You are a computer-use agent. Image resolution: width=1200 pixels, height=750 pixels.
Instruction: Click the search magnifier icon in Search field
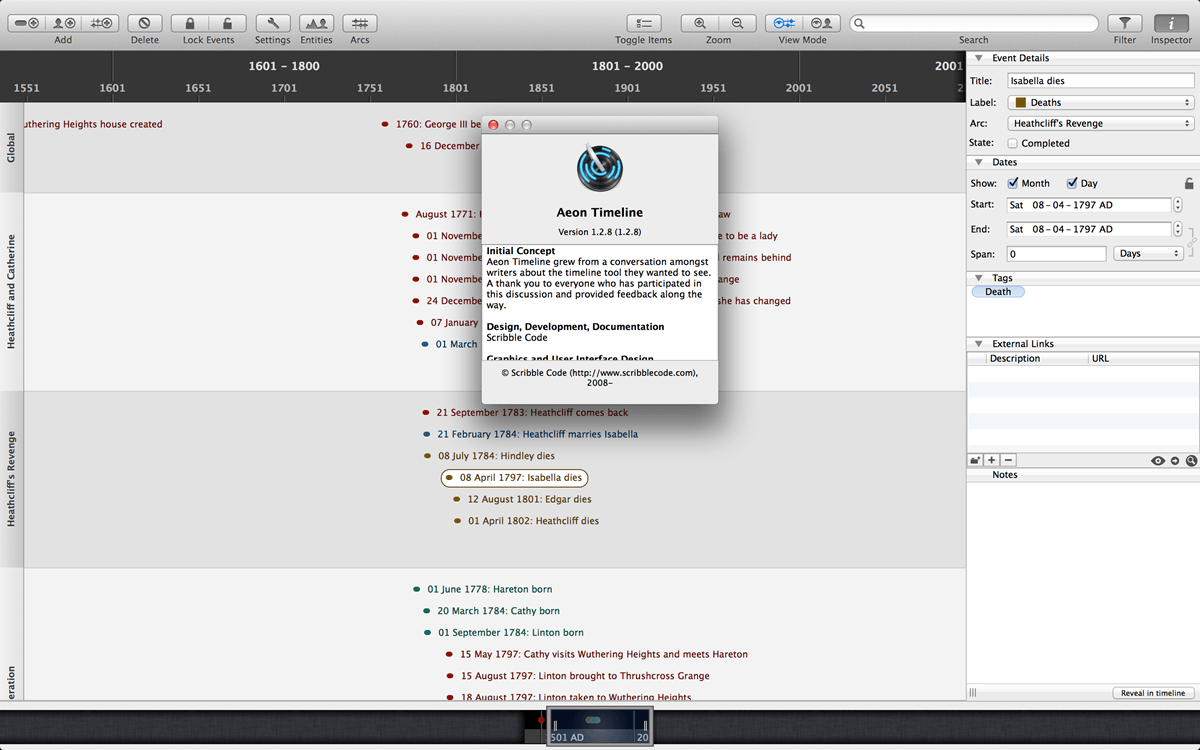pyautogui.click(x=861, y=24)
